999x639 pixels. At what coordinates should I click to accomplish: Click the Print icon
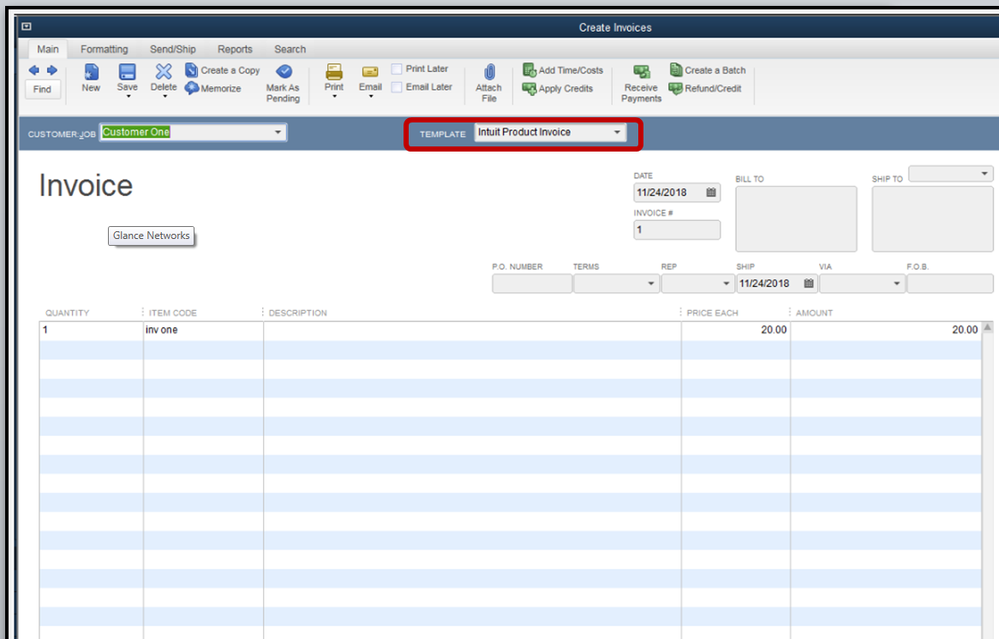(x=334, y=72)
